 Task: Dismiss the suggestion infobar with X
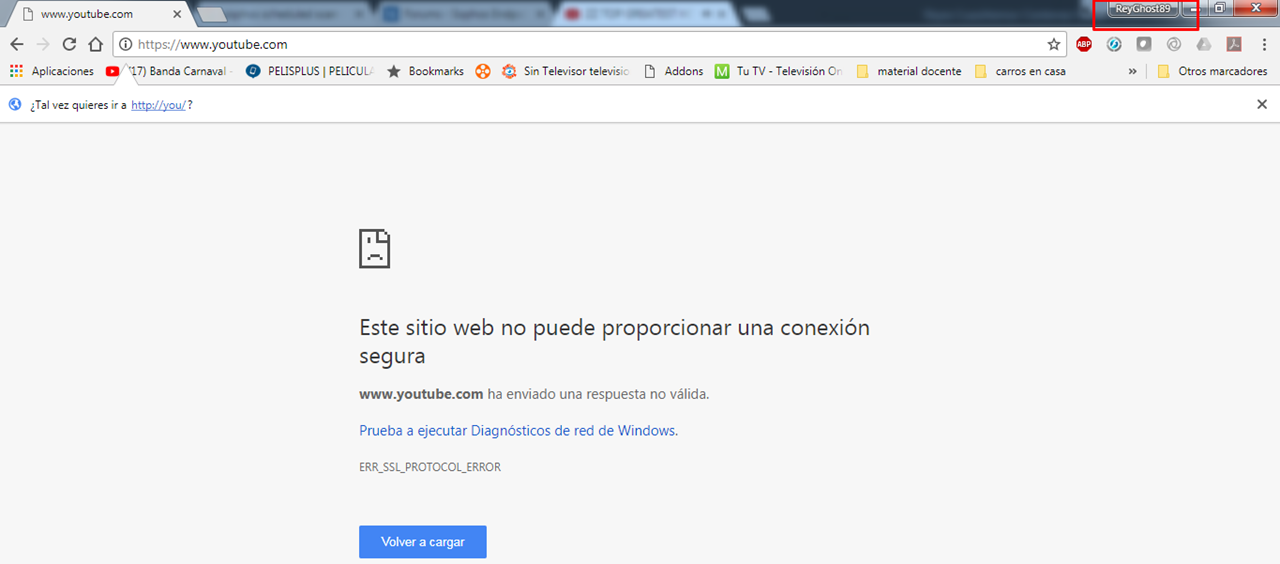1262,104
